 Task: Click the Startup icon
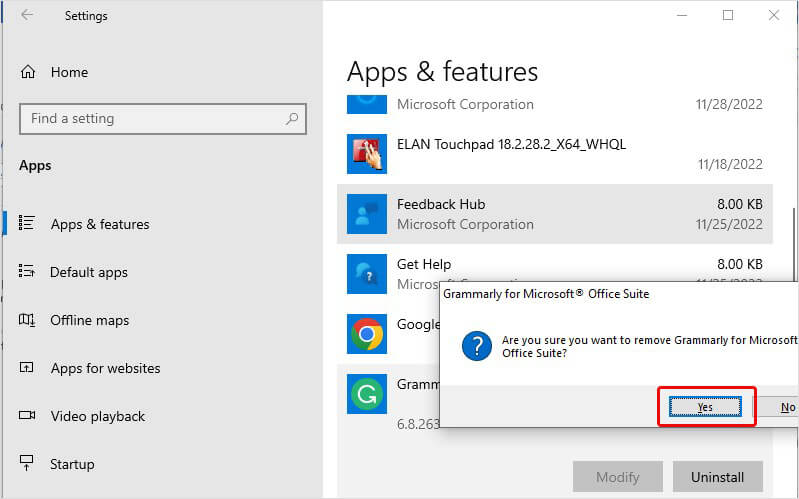[x=26, y=463]
